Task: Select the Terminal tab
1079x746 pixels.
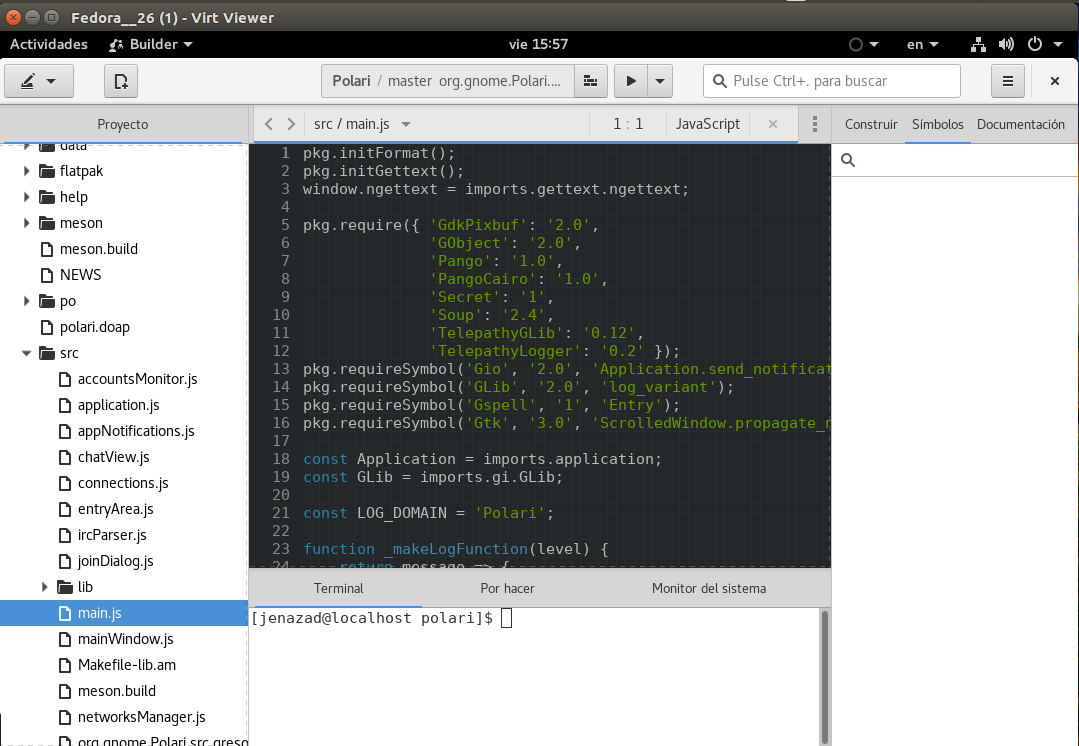Action: pos(338,588)
